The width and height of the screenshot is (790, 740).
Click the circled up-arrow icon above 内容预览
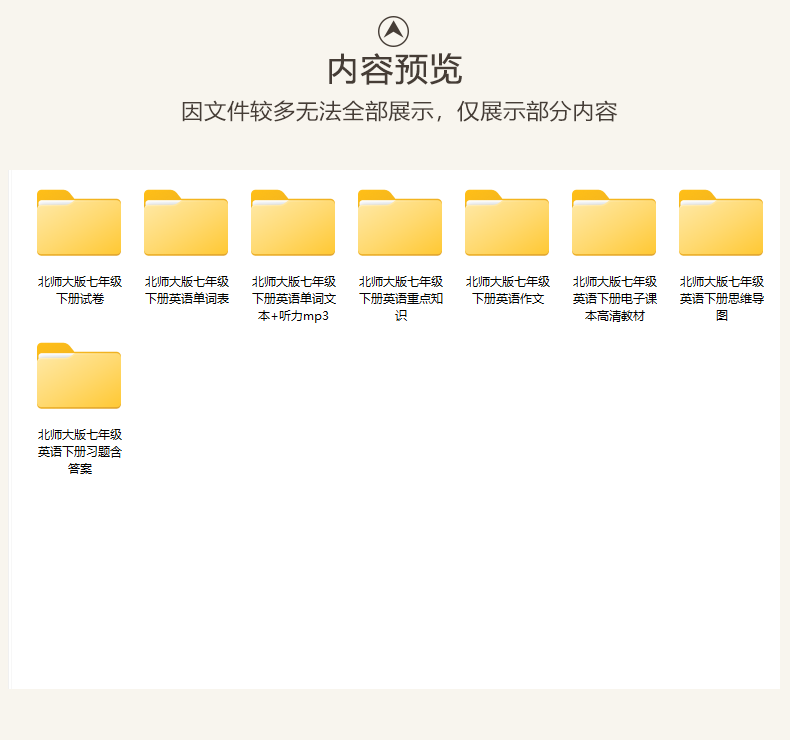(x=393, y=31)
